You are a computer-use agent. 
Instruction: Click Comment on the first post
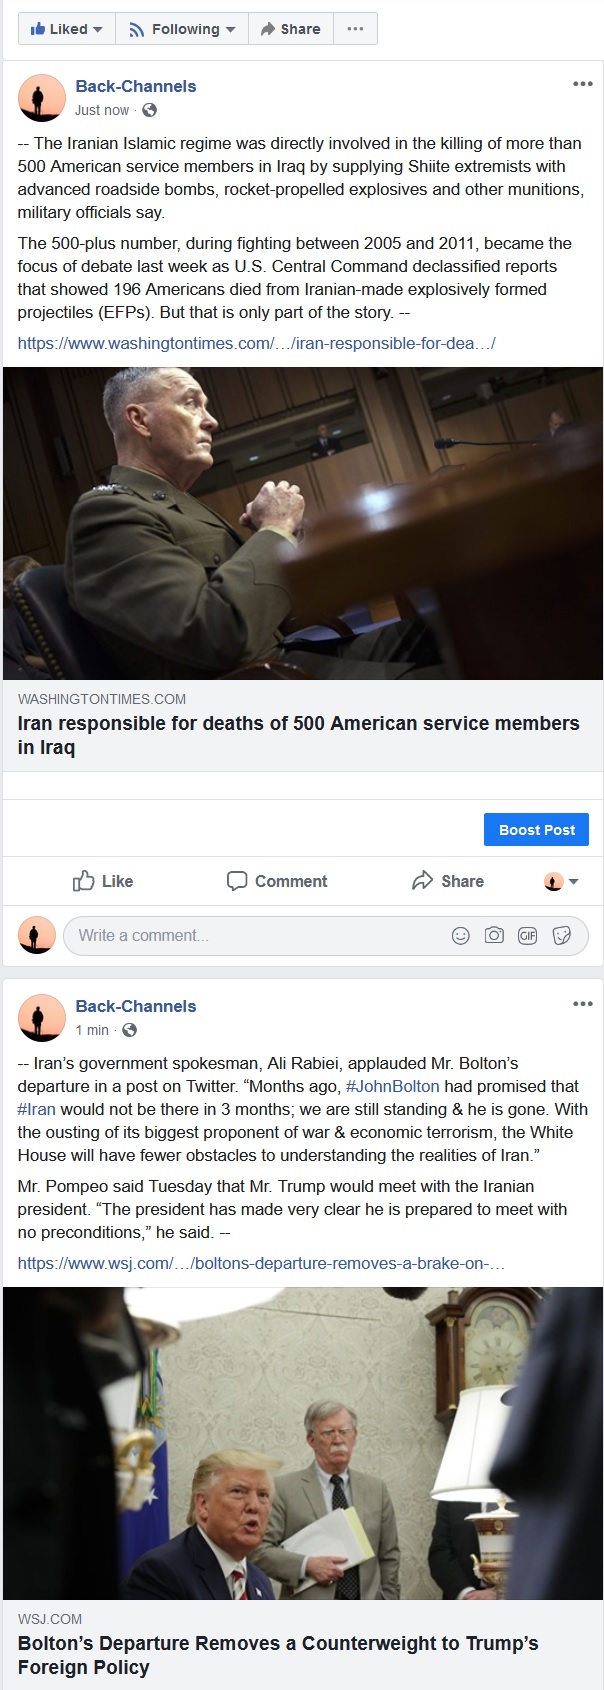coord(277,881)
